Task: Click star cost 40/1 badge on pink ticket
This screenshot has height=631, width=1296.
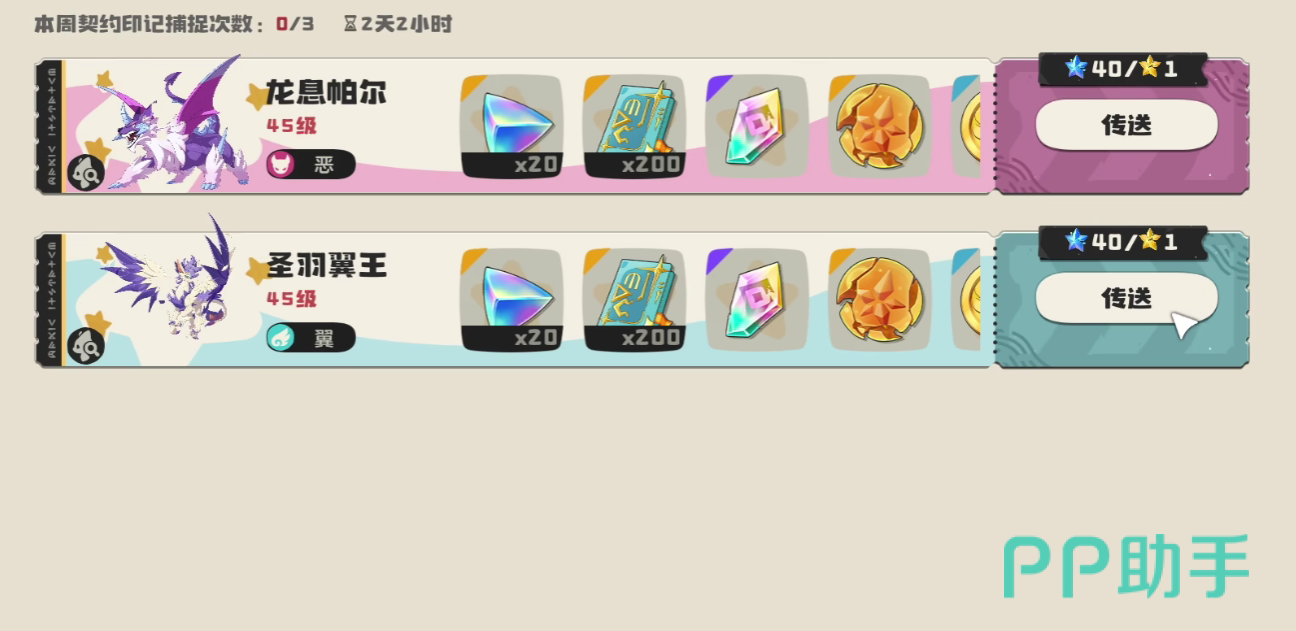Action: pyautogui.click(x=1122, y=68)
